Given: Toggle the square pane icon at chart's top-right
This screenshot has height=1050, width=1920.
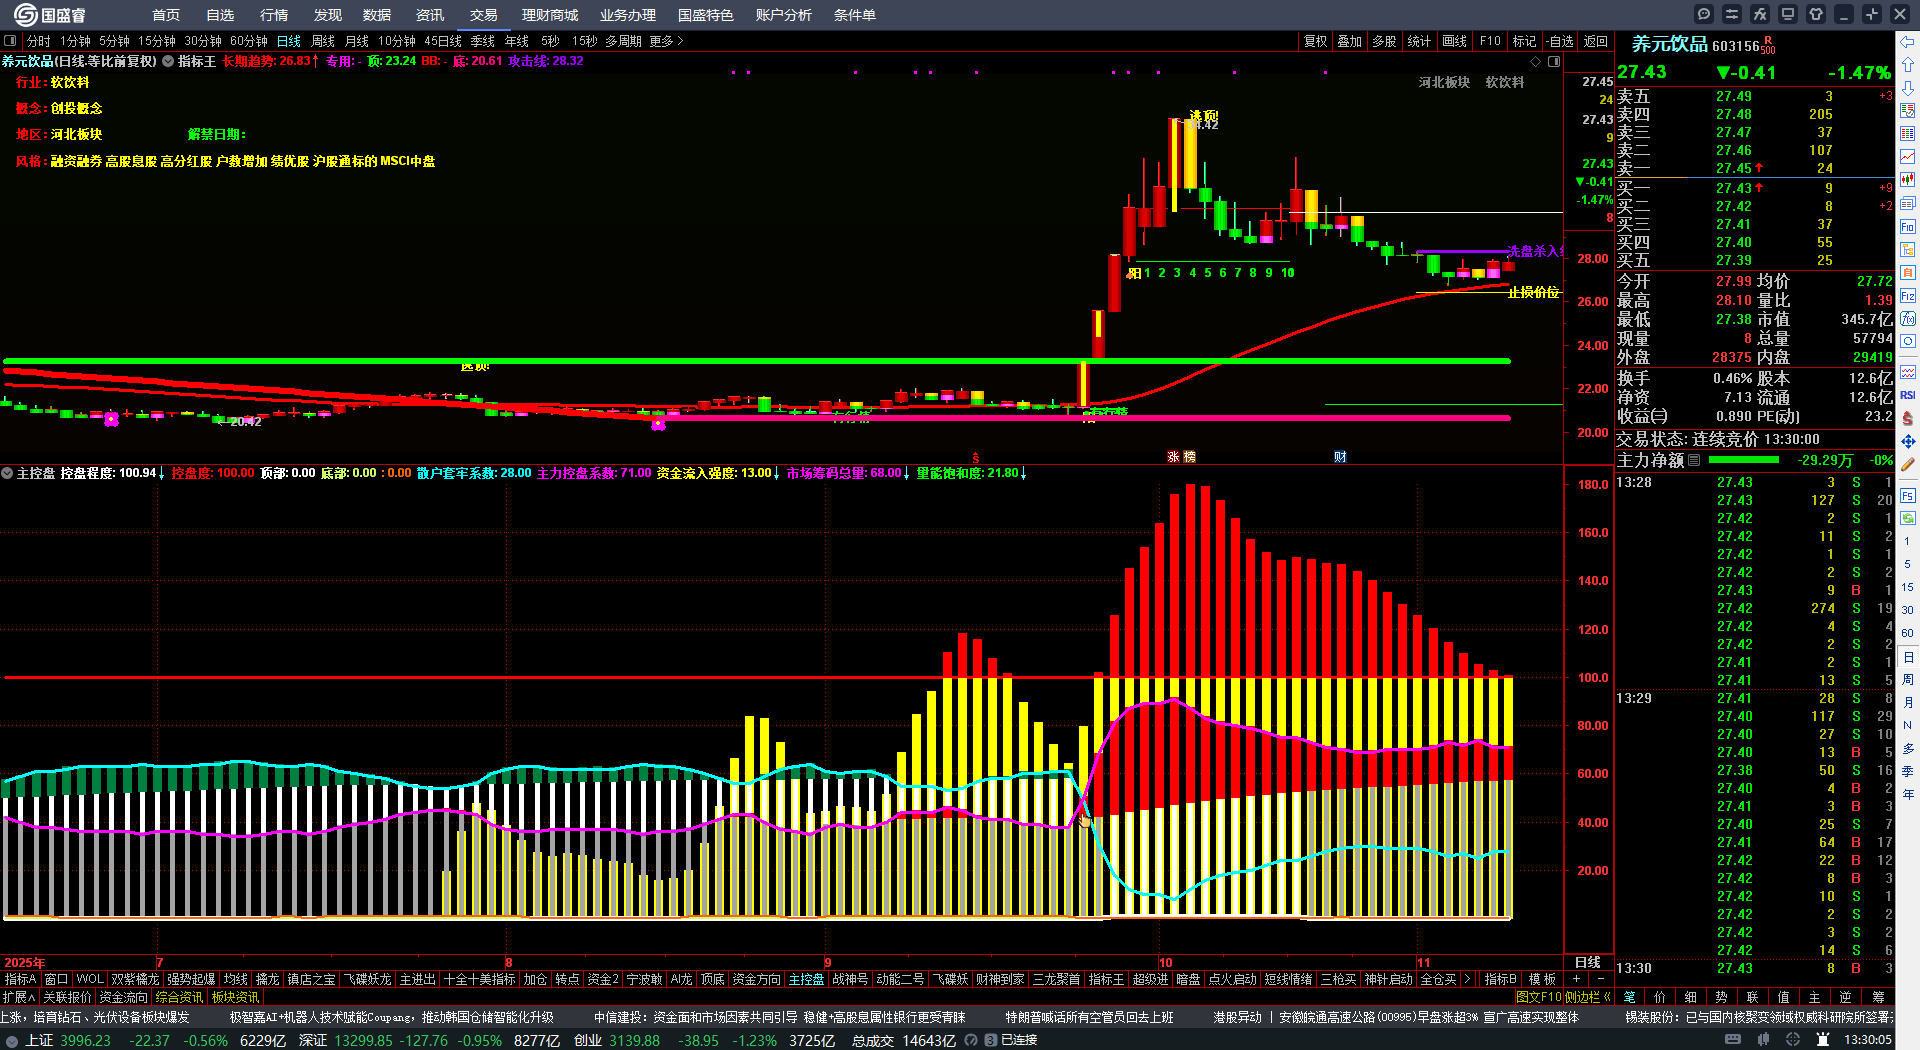Looking at the screenshot, I should [x=1554, y=61].
